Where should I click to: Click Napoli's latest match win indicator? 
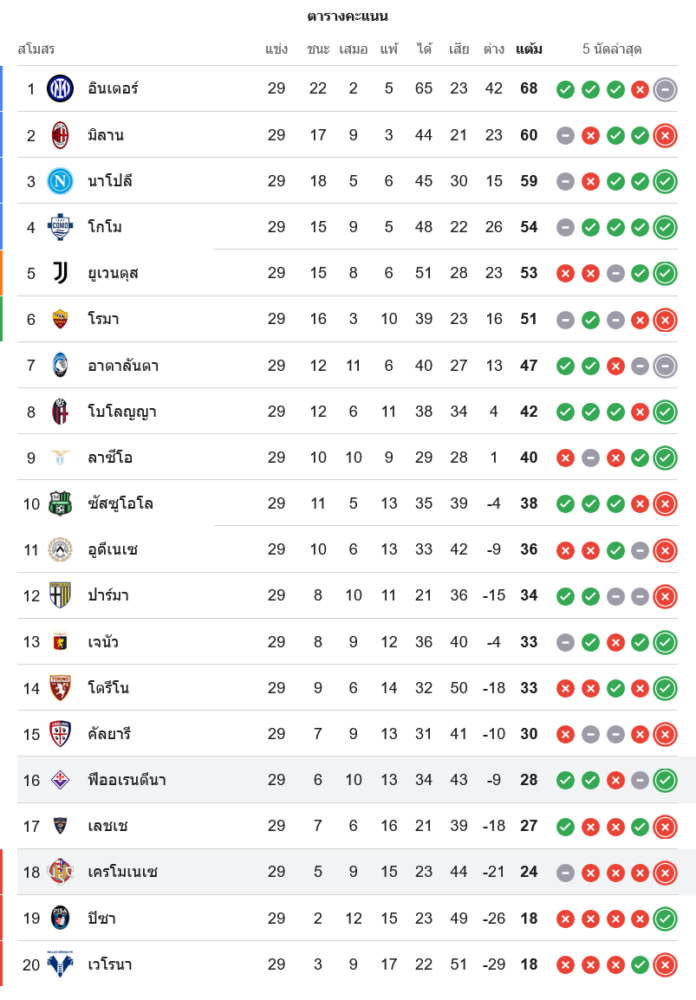coord(665,181)
